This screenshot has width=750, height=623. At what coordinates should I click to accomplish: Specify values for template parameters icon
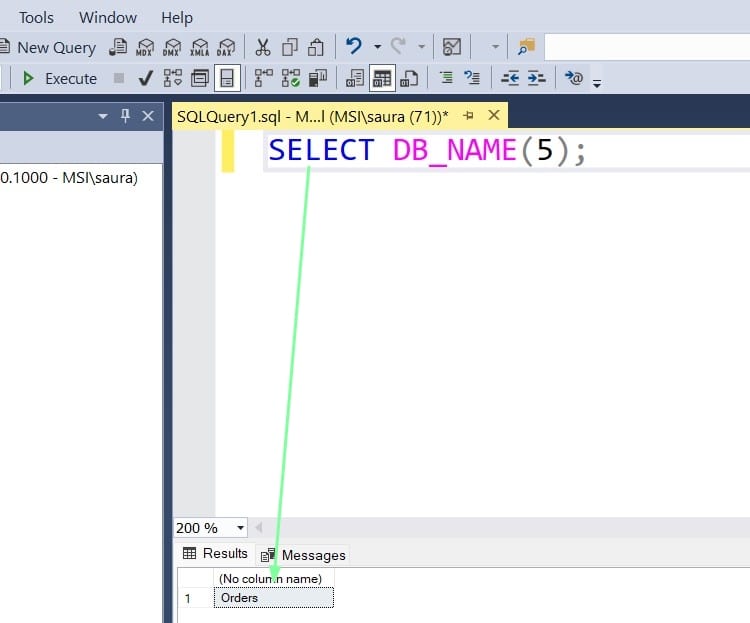coord(574,78)
